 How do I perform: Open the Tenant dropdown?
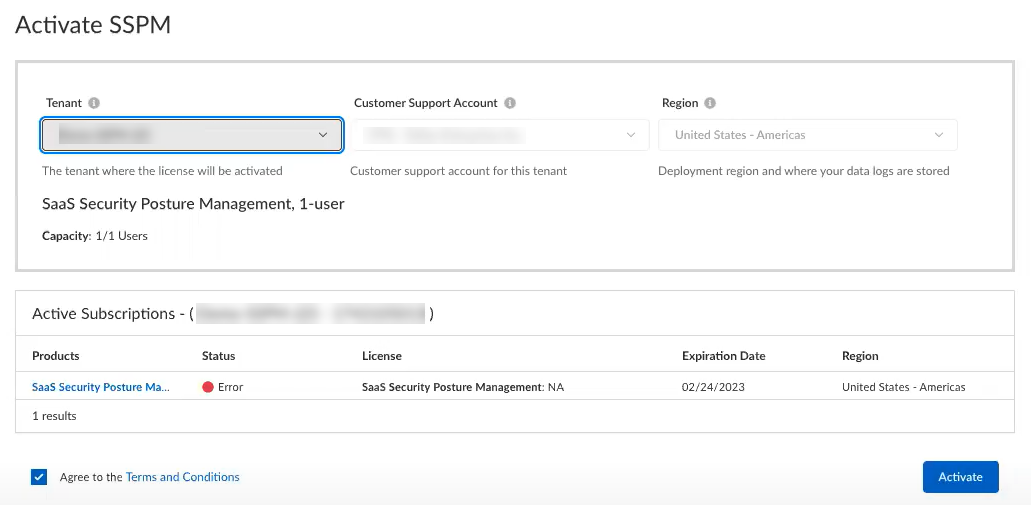click(x=192, y=135)
